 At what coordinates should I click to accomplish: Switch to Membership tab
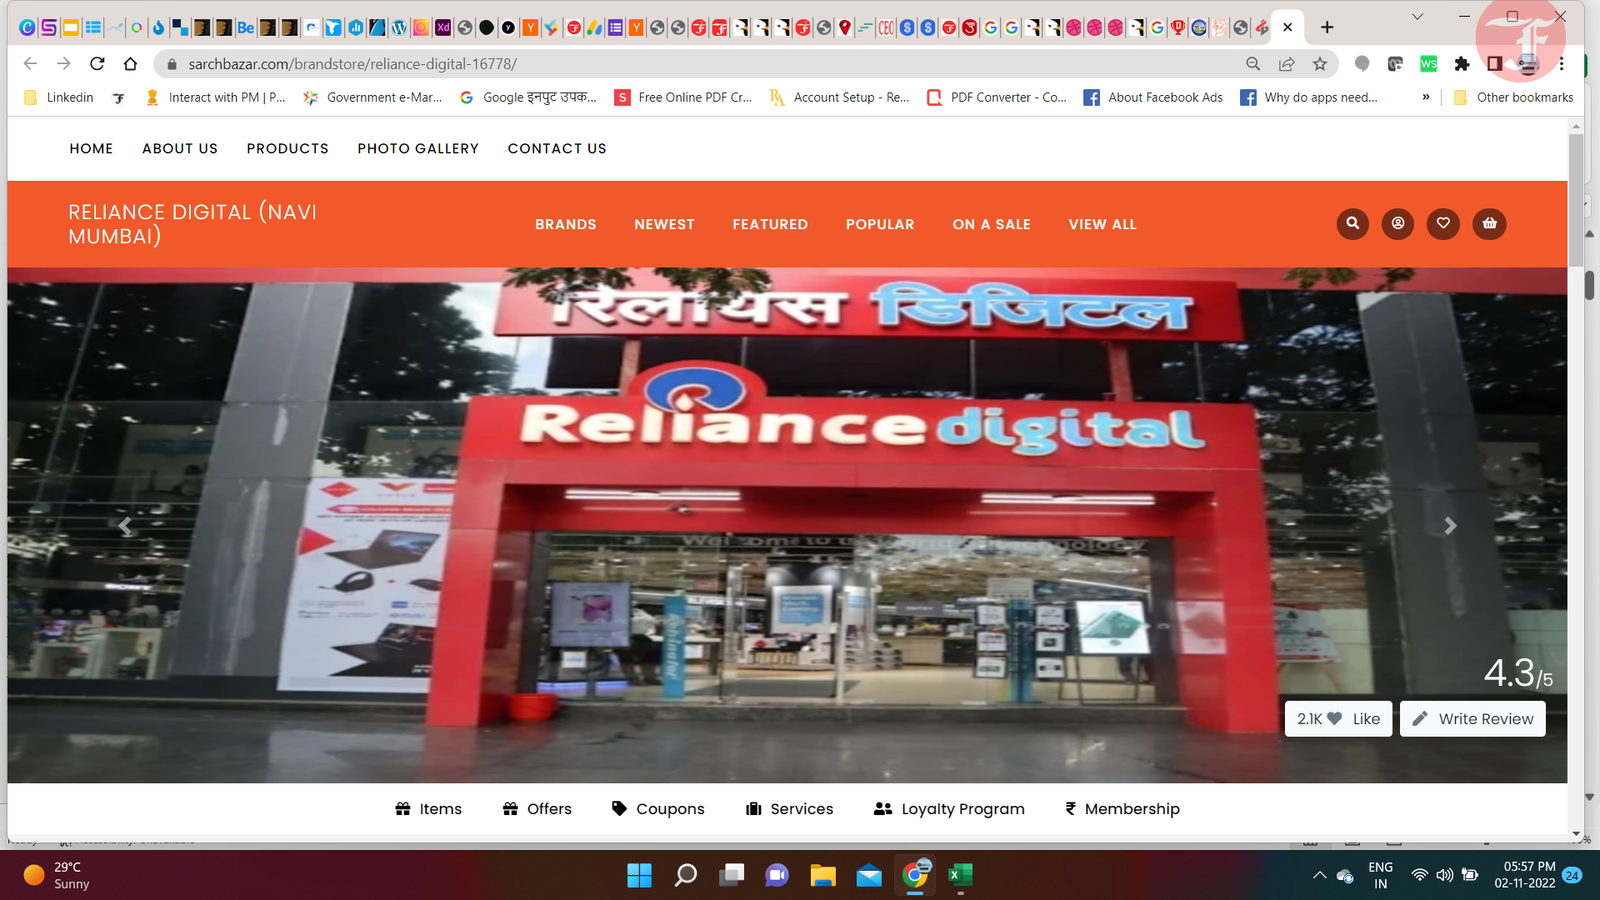point(1122,808)
